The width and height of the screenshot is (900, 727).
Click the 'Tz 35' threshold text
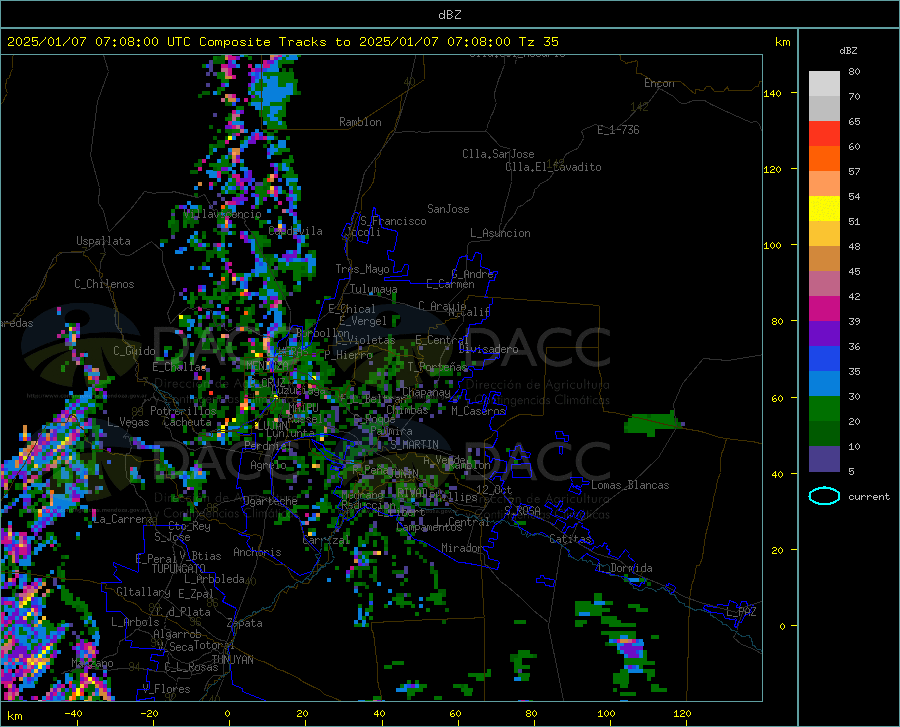coord(538,41)
